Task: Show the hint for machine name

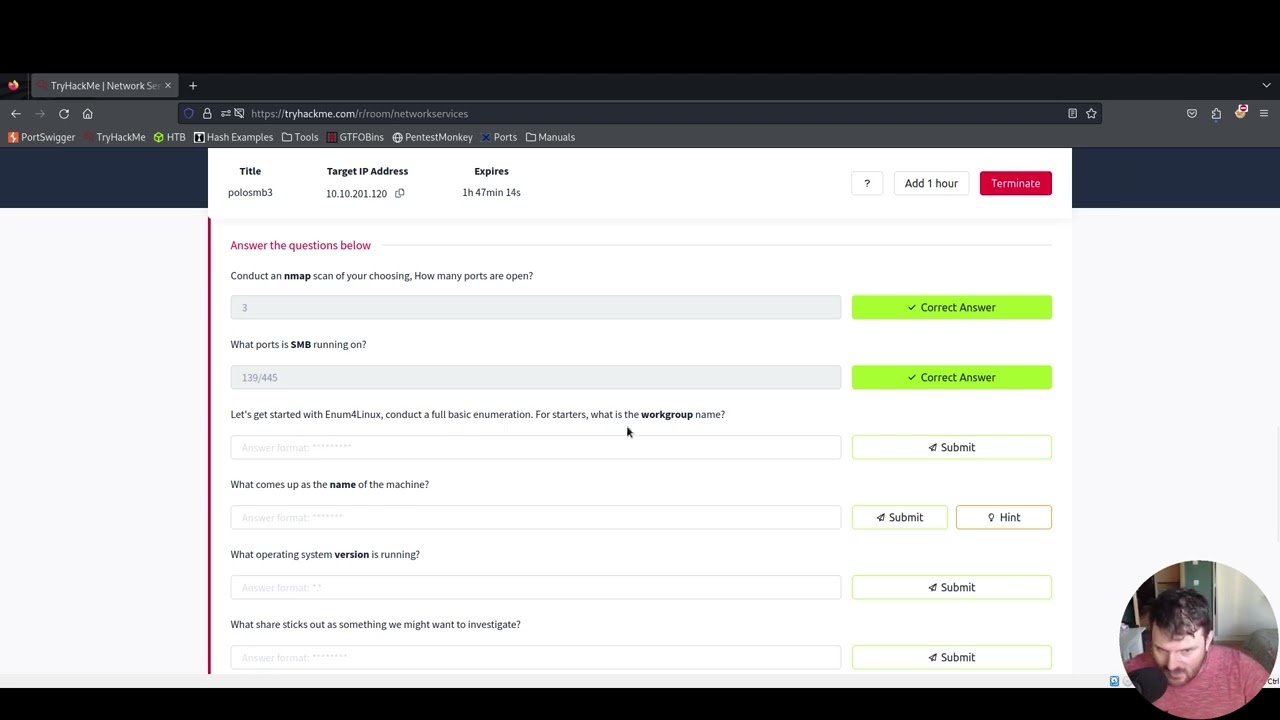Action: click(1004, 517)
